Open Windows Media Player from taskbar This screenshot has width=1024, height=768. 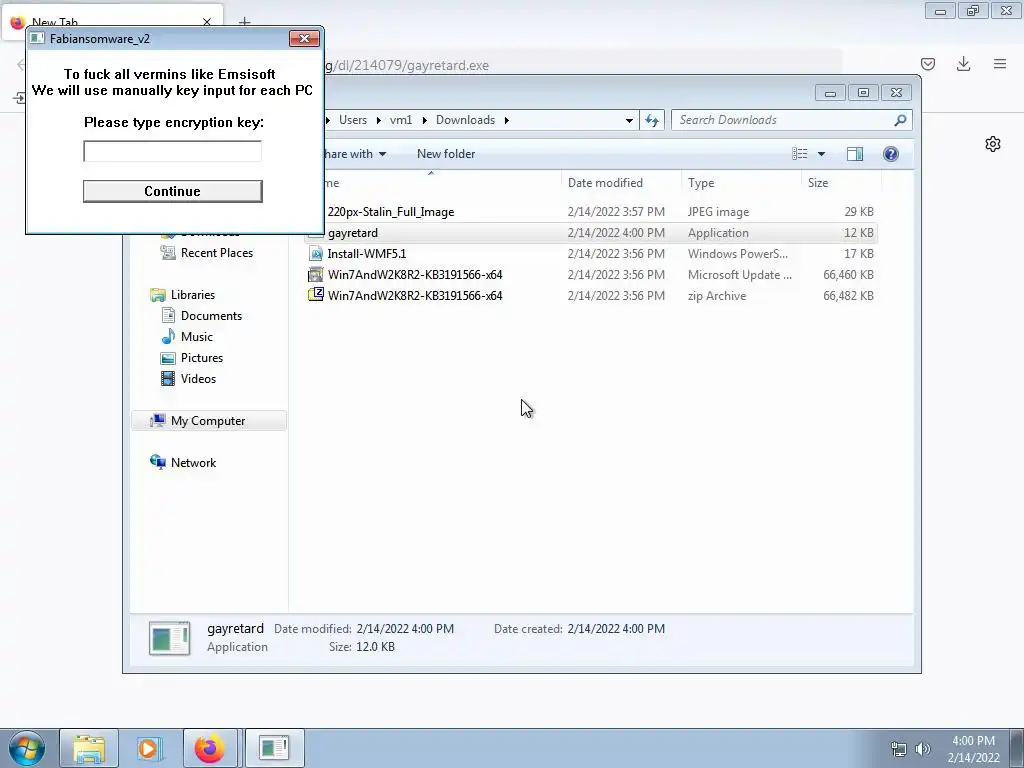coord(149,748)
